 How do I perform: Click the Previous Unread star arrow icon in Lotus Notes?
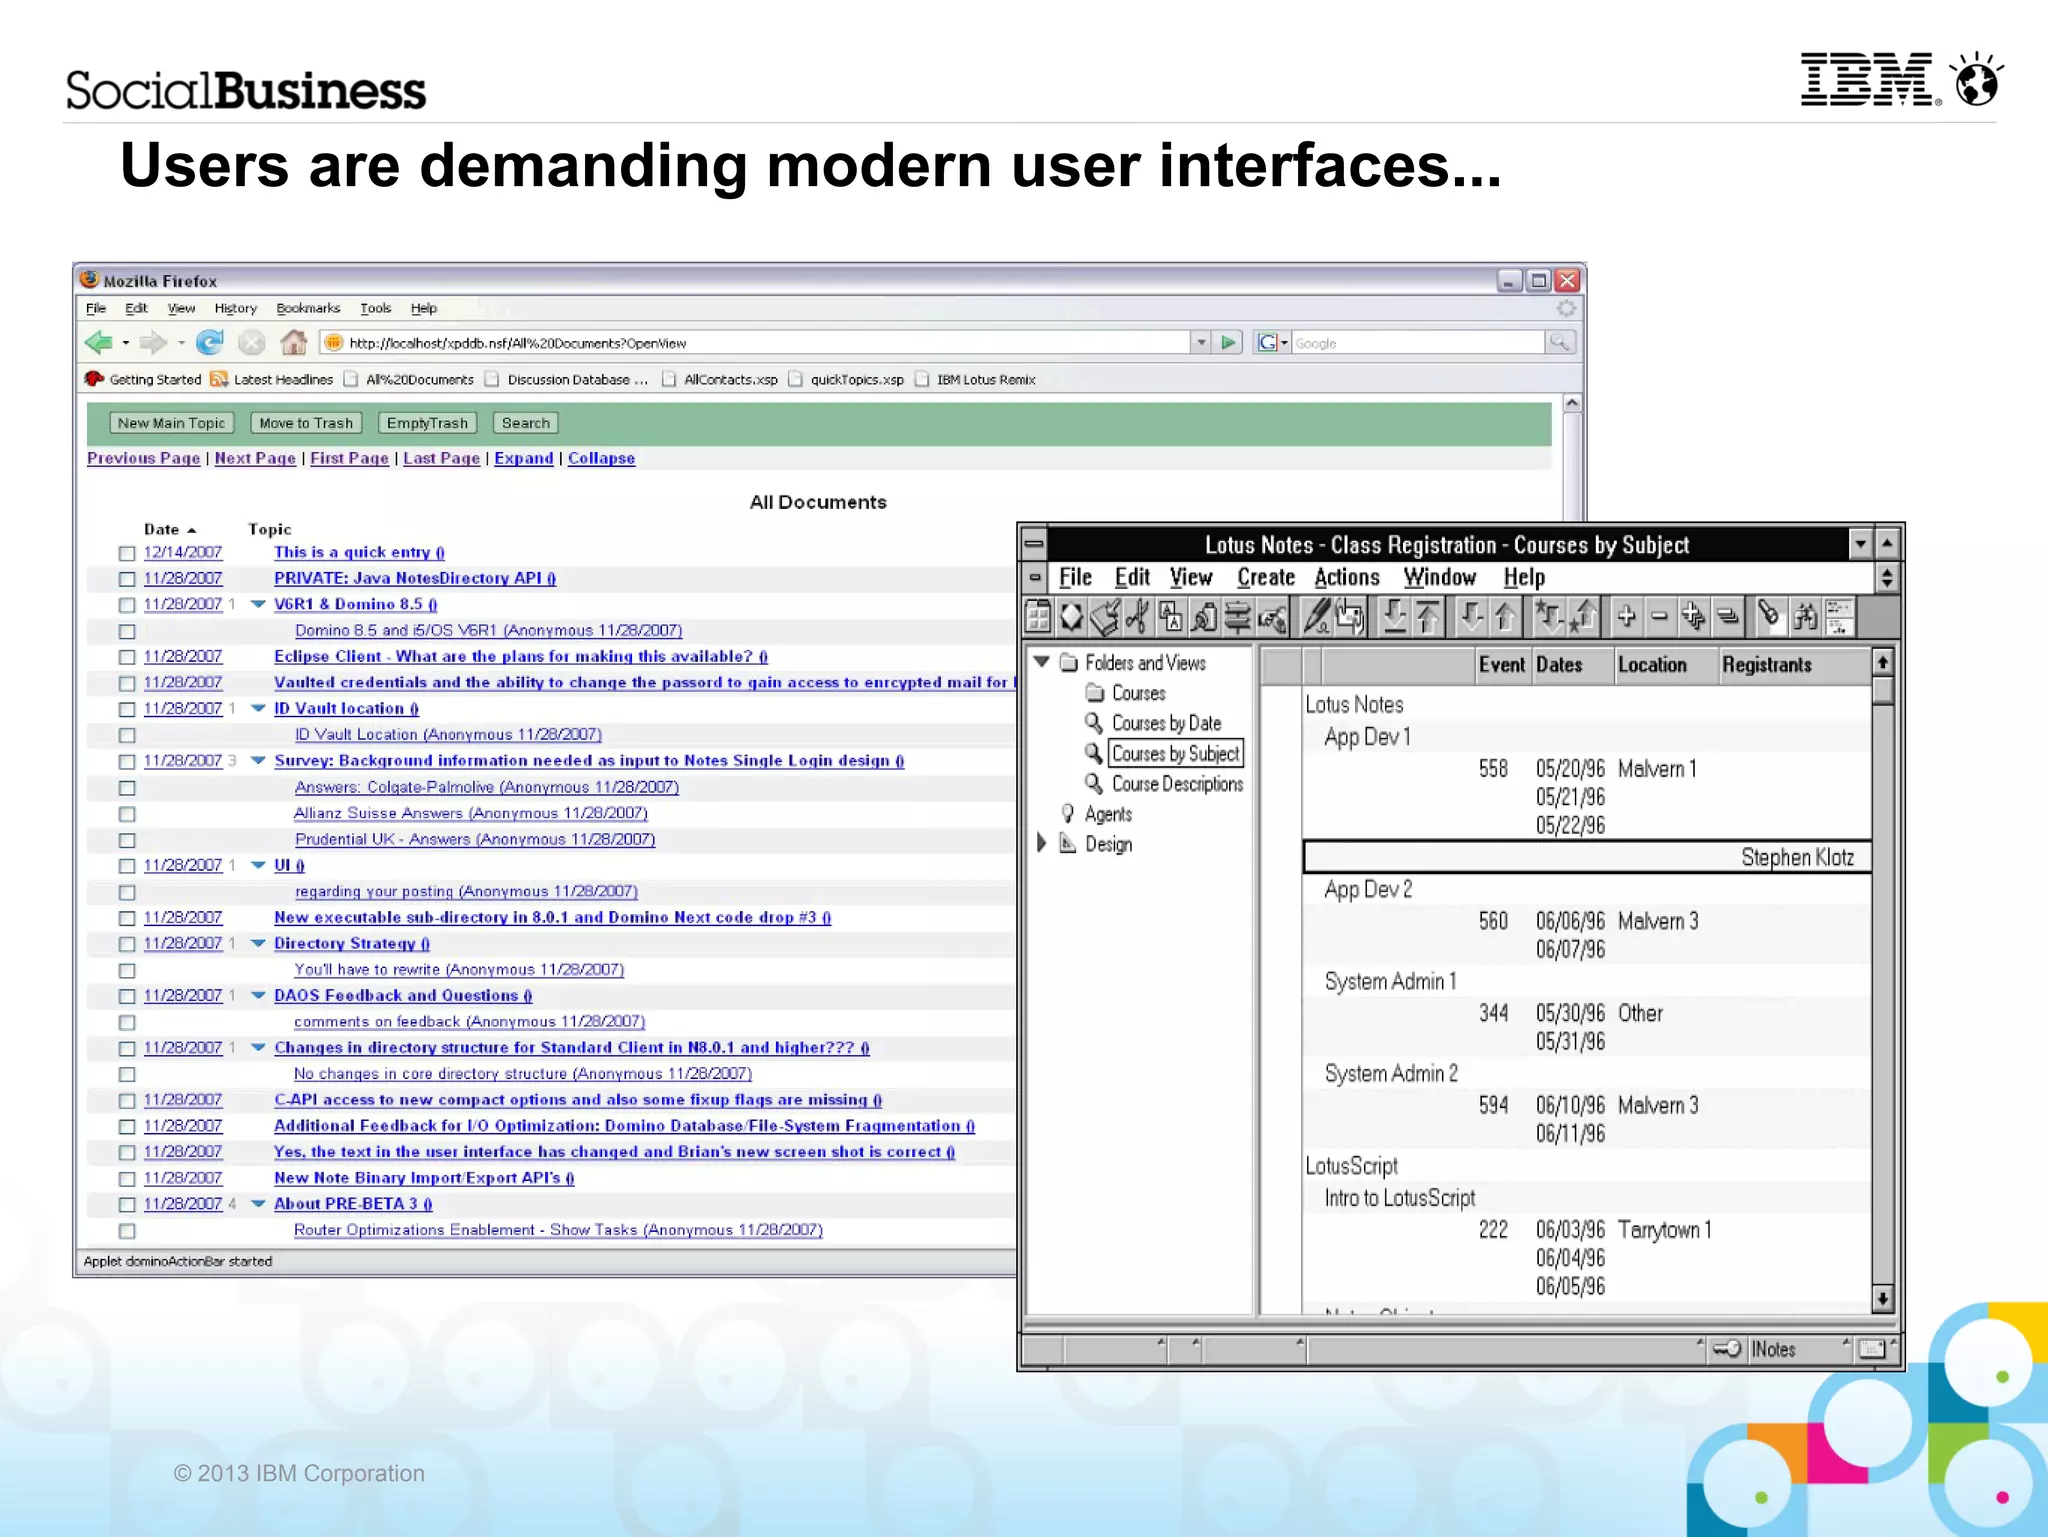[x=1585, y=617]
